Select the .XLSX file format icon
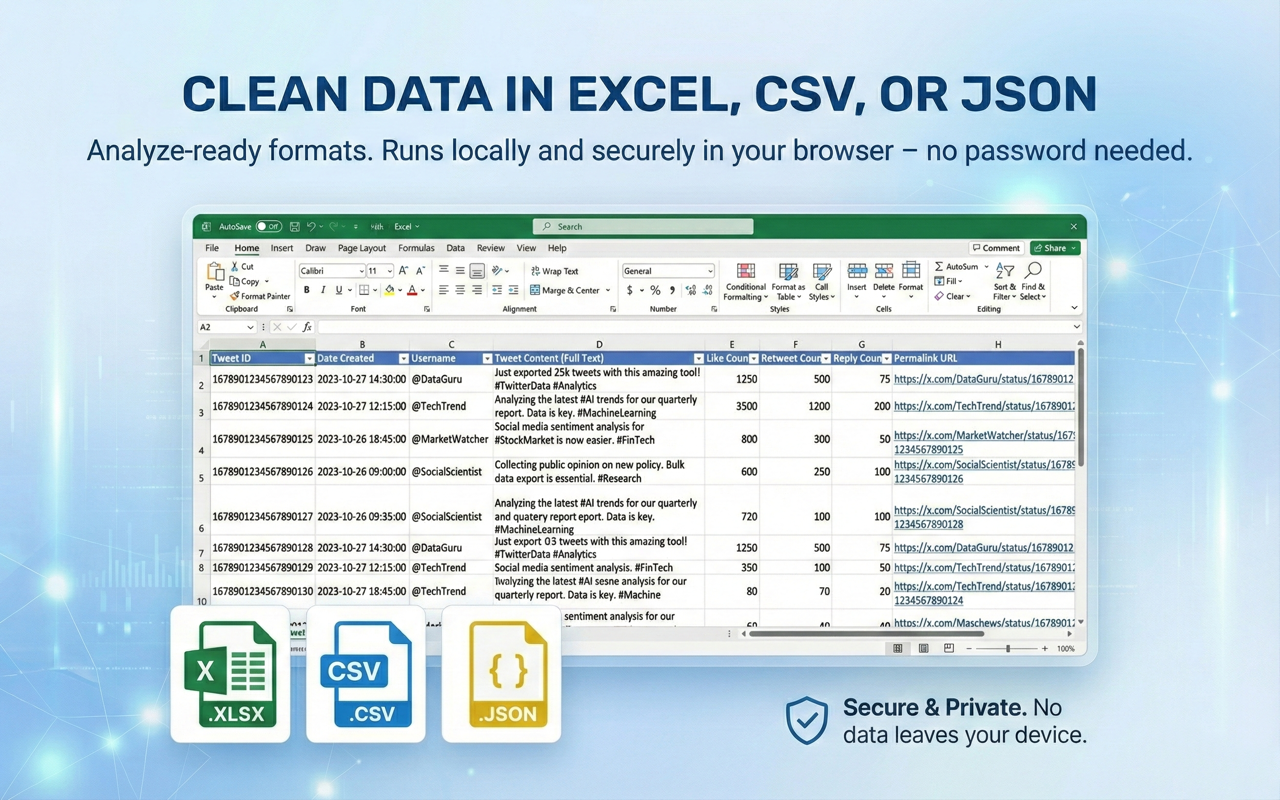Viewport: 1280px width, 800px height. pyautogui.click(x=230, y=673)
